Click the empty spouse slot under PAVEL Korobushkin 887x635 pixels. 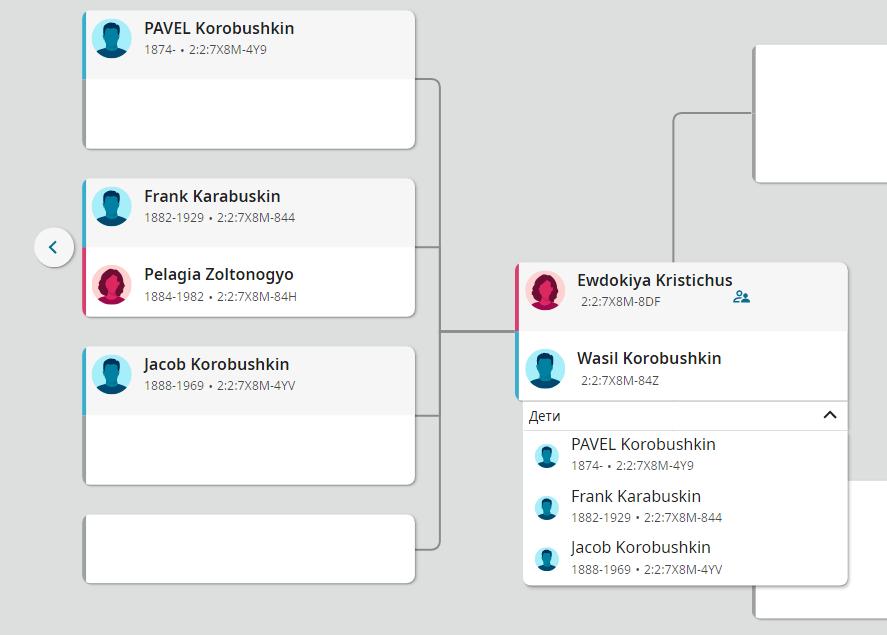249,114
